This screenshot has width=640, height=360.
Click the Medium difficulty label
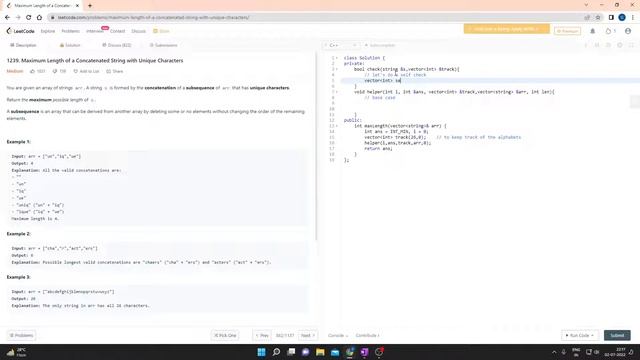point(15,71)
